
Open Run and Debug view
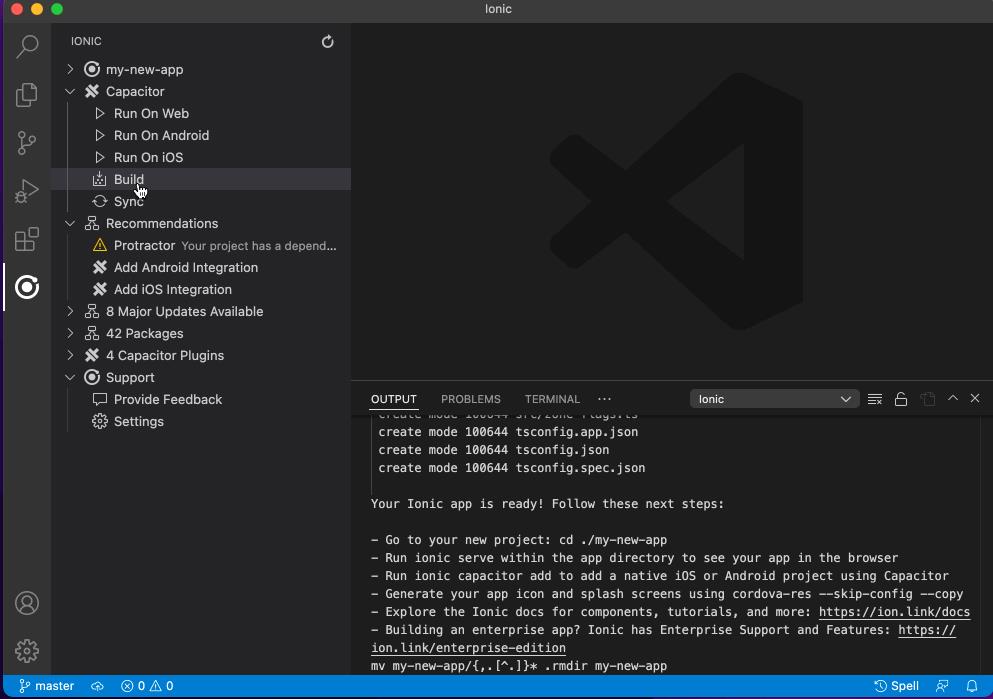[x=27, y=191]
